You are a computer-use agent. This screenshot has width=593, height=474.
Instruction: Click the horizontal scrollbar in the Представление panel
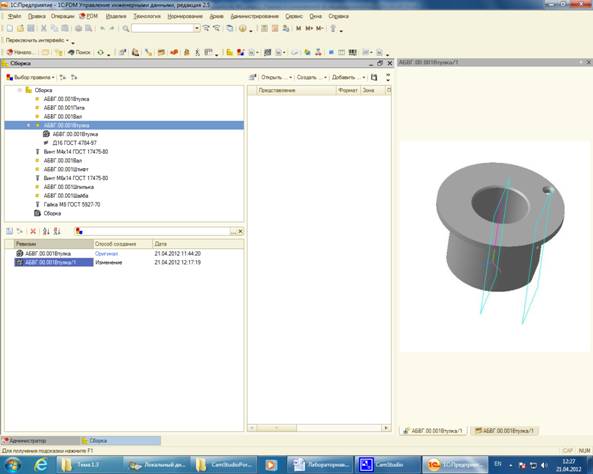pos(319,428)
